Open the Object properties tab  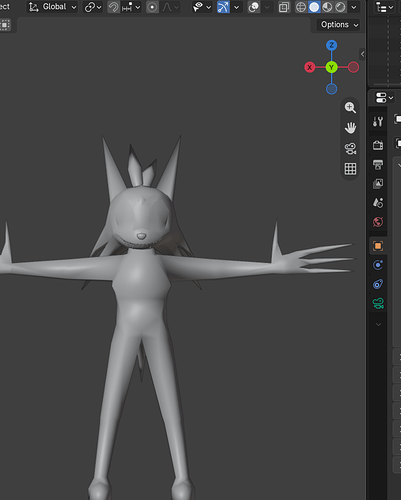pos(378,246)
